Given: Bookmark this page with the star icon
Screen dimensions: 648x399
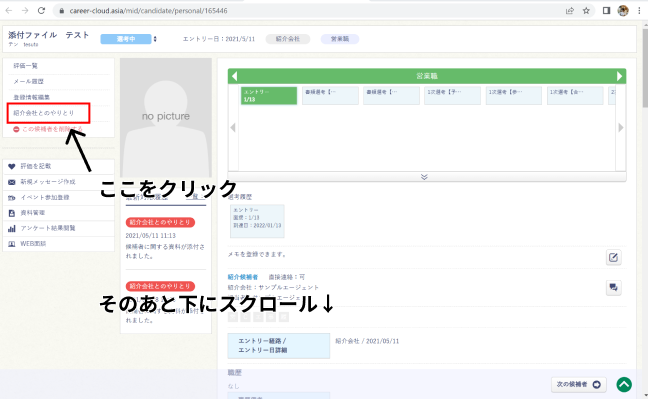Looking at the screenshot, I should 586,11.
